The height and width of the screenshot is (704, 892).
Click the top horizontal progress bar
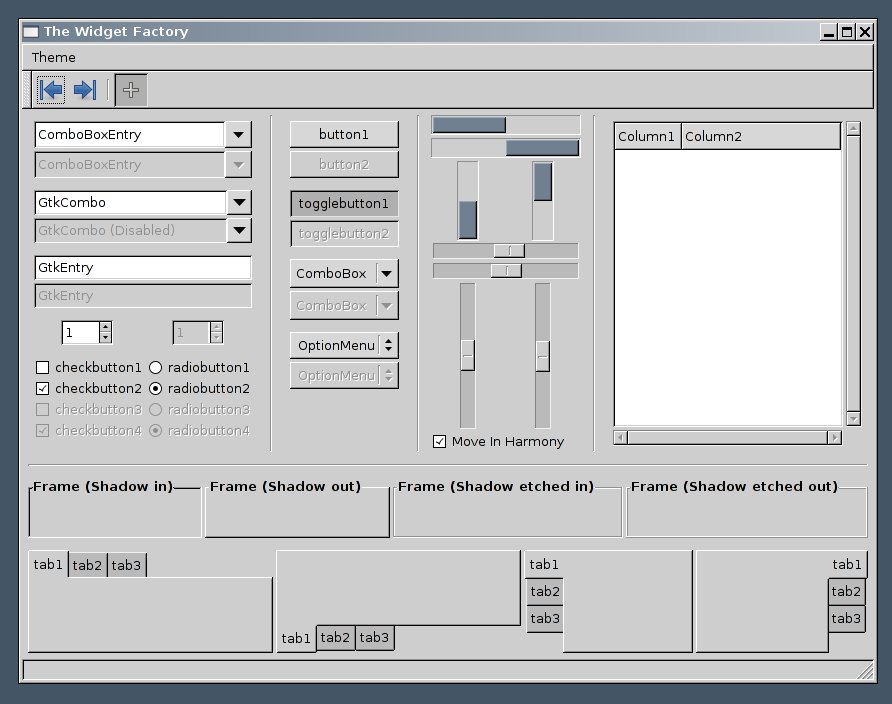506,125
